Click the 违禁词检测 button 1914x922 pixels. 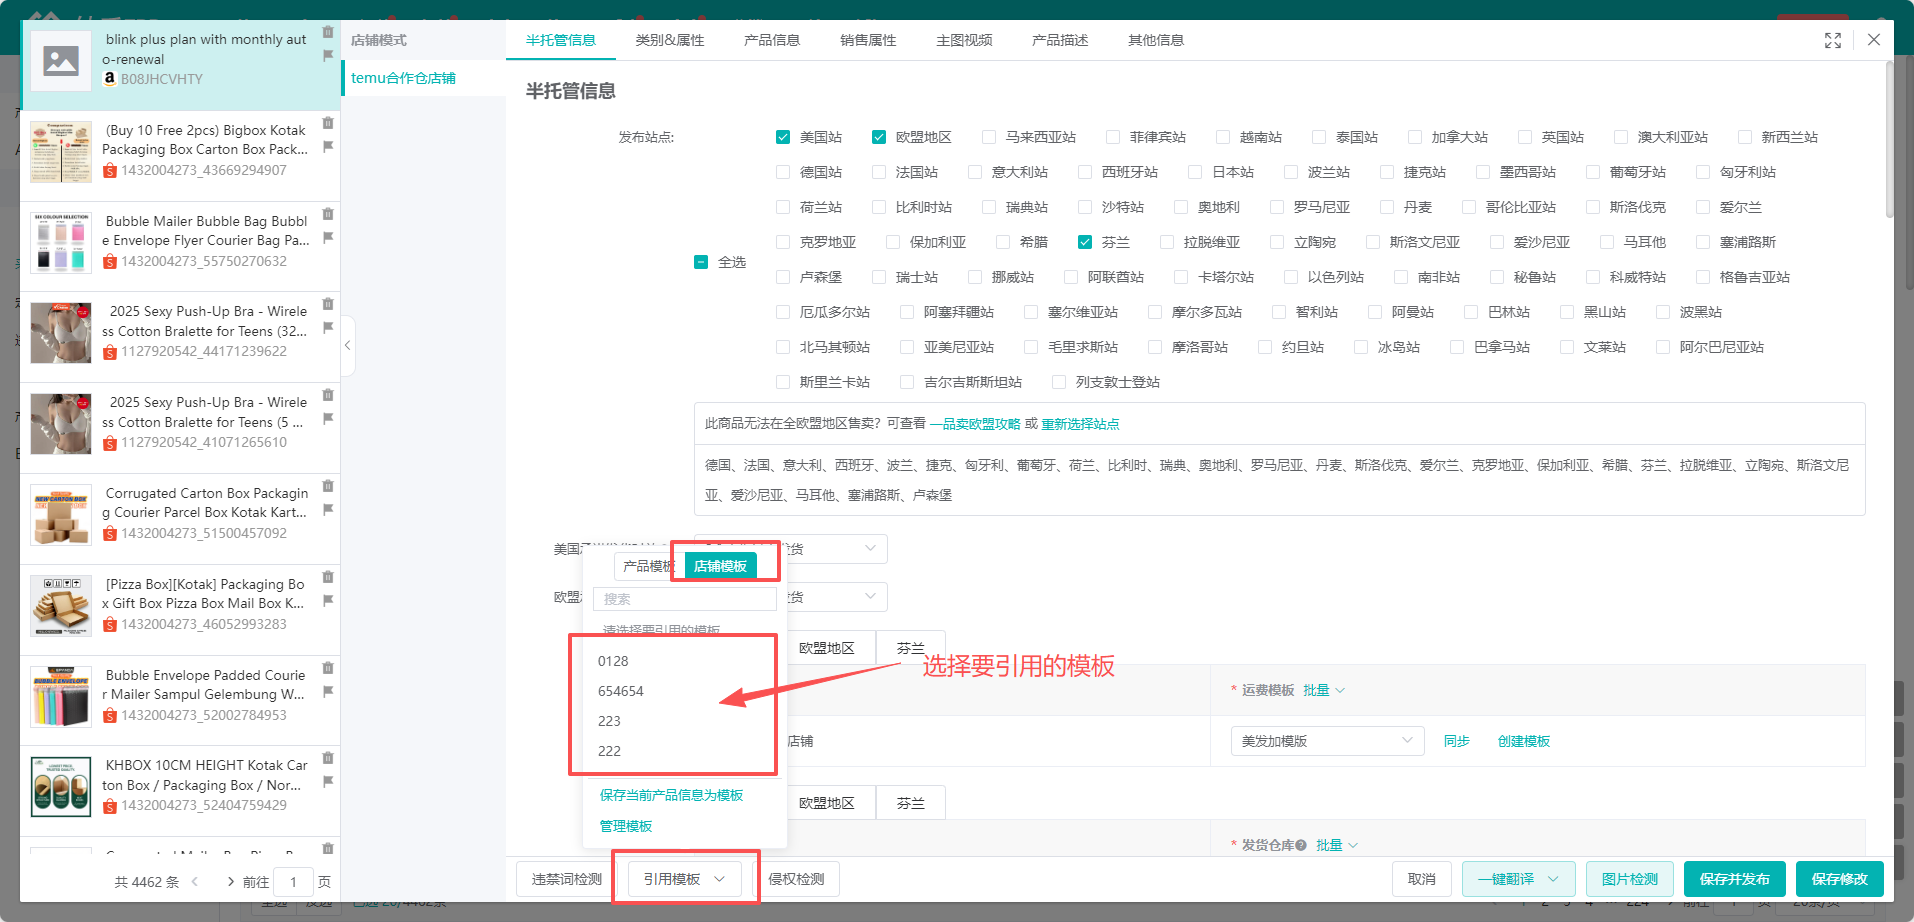pos(567,879)
